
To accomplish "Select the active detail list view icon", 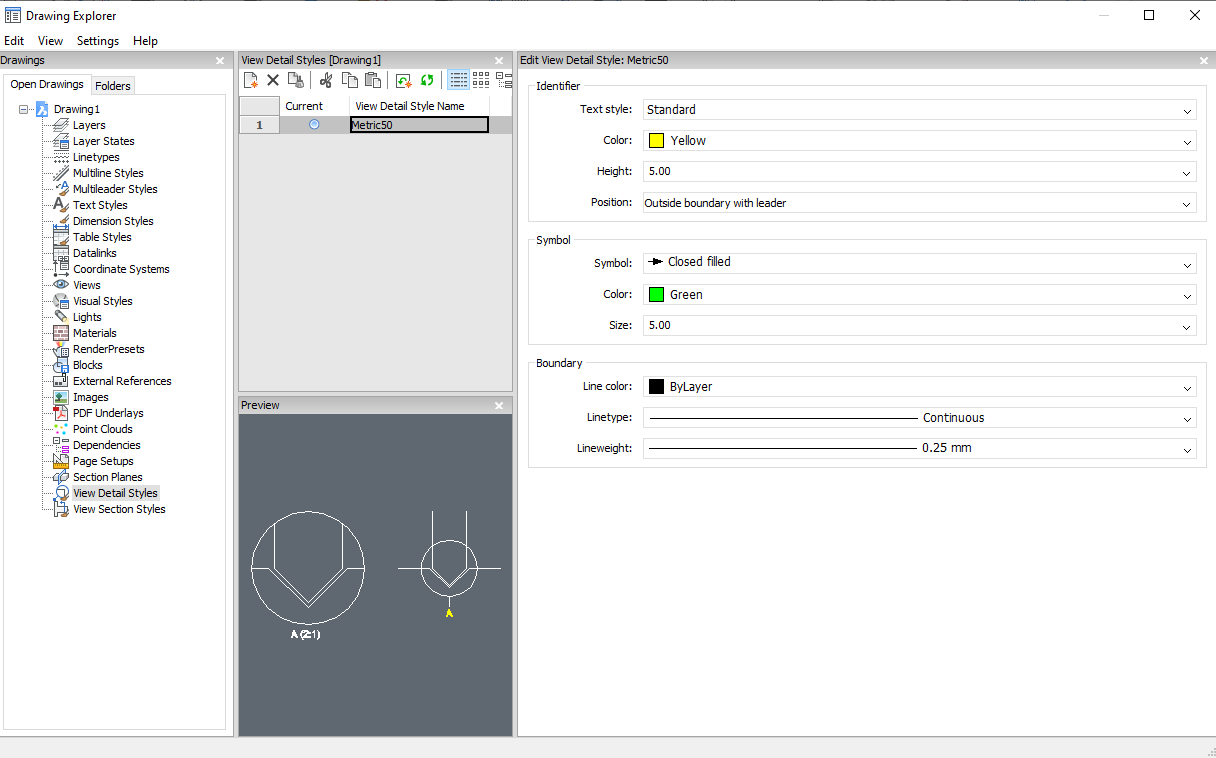I will pos(458,80).
